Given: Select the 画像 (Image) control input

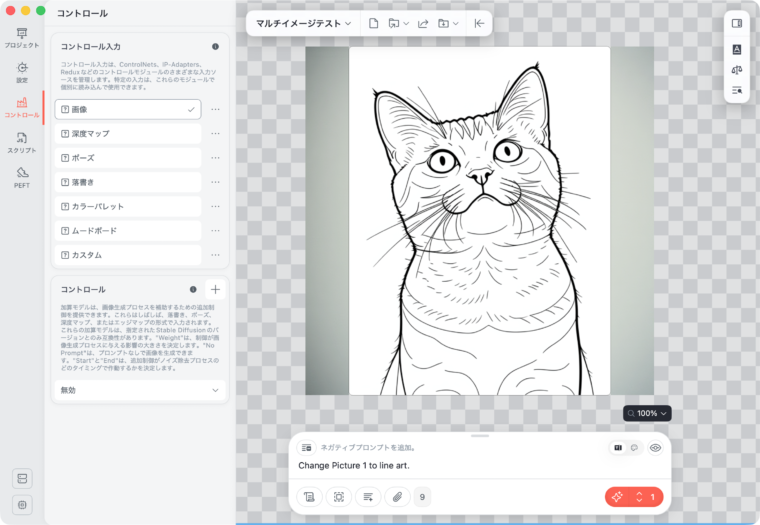Looking at the screenshot, I should 127,109.
